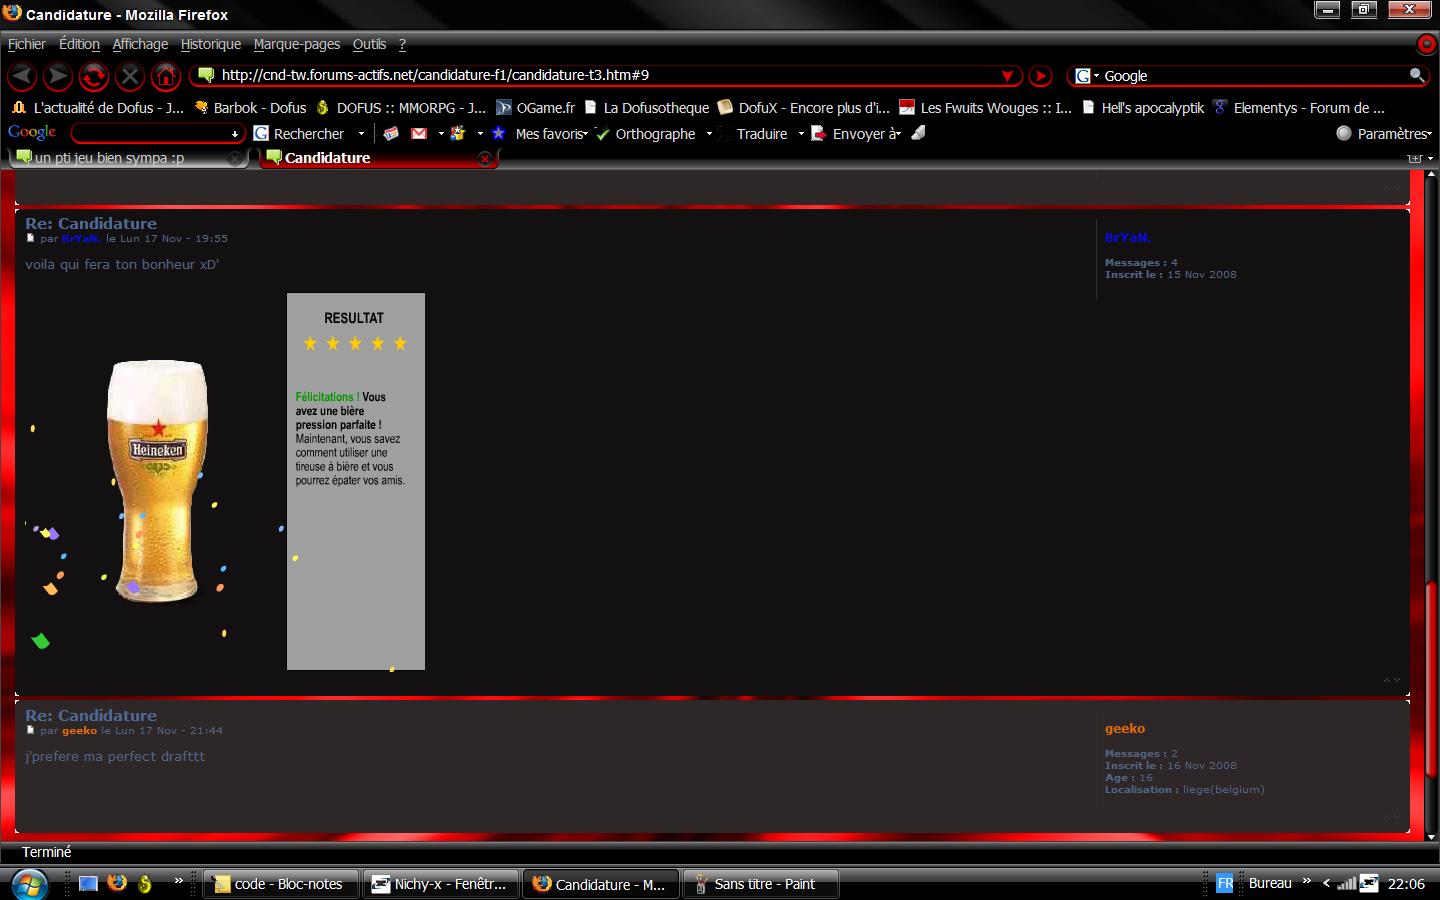Expand the Traduire dropdown arrow
Screen dimensions: 1440x900
(801, 134)
